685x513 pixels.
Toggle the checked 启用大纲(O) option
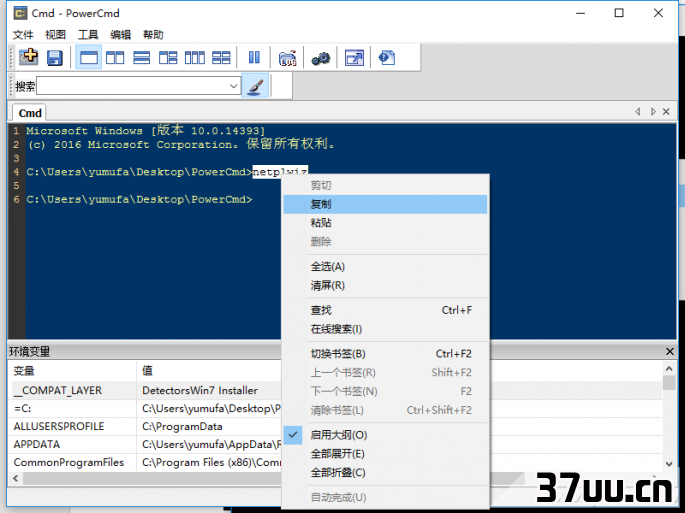[x=385, y=435]
